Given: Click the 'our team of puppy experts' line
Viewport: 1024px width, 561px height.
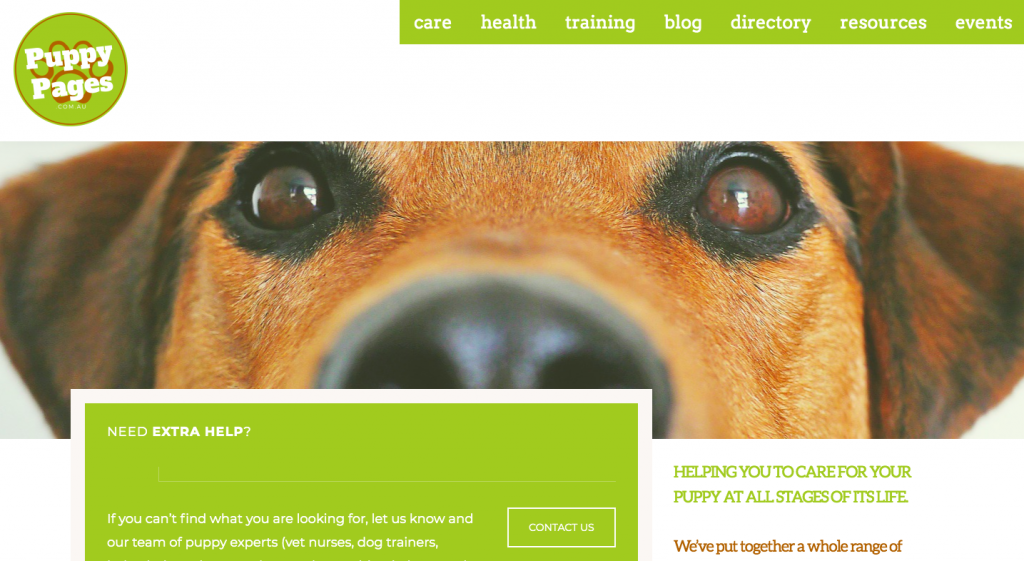Looking at the screenshot, I should point(272,542).
